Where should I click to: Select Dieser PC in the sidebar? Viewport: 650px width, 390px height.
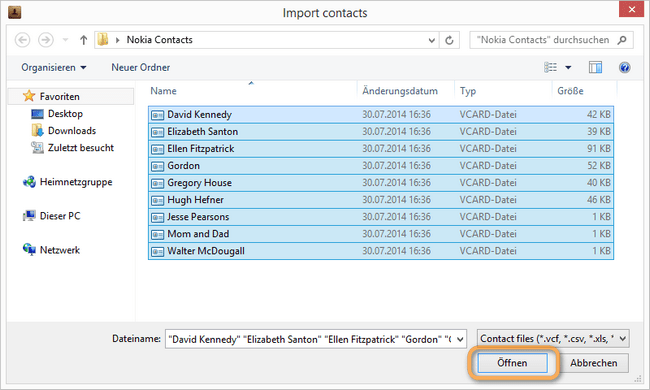[x=60, y=216]
